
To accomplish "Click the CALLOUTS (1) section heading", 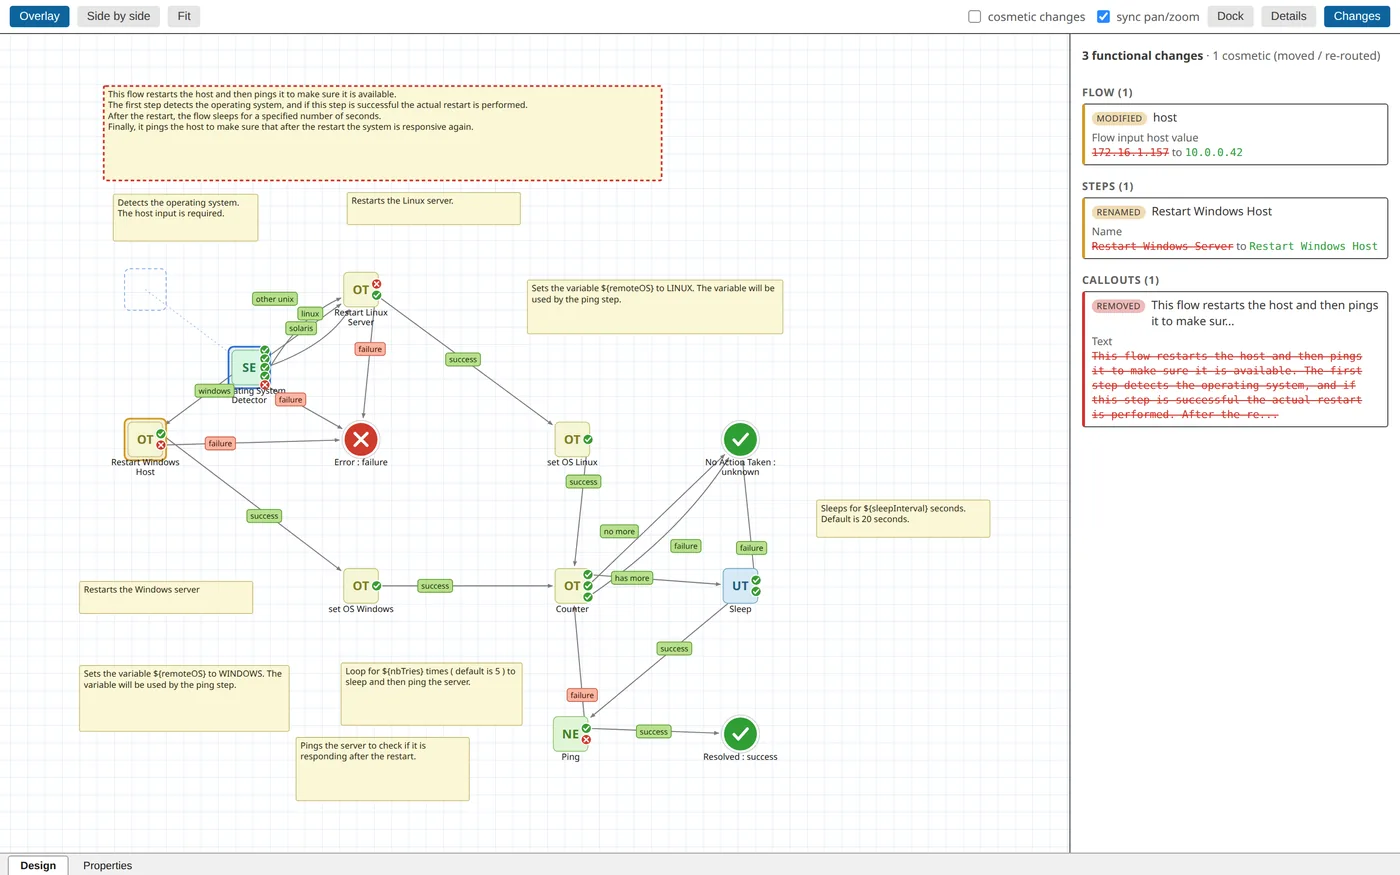I will [x=1120, y=280].
